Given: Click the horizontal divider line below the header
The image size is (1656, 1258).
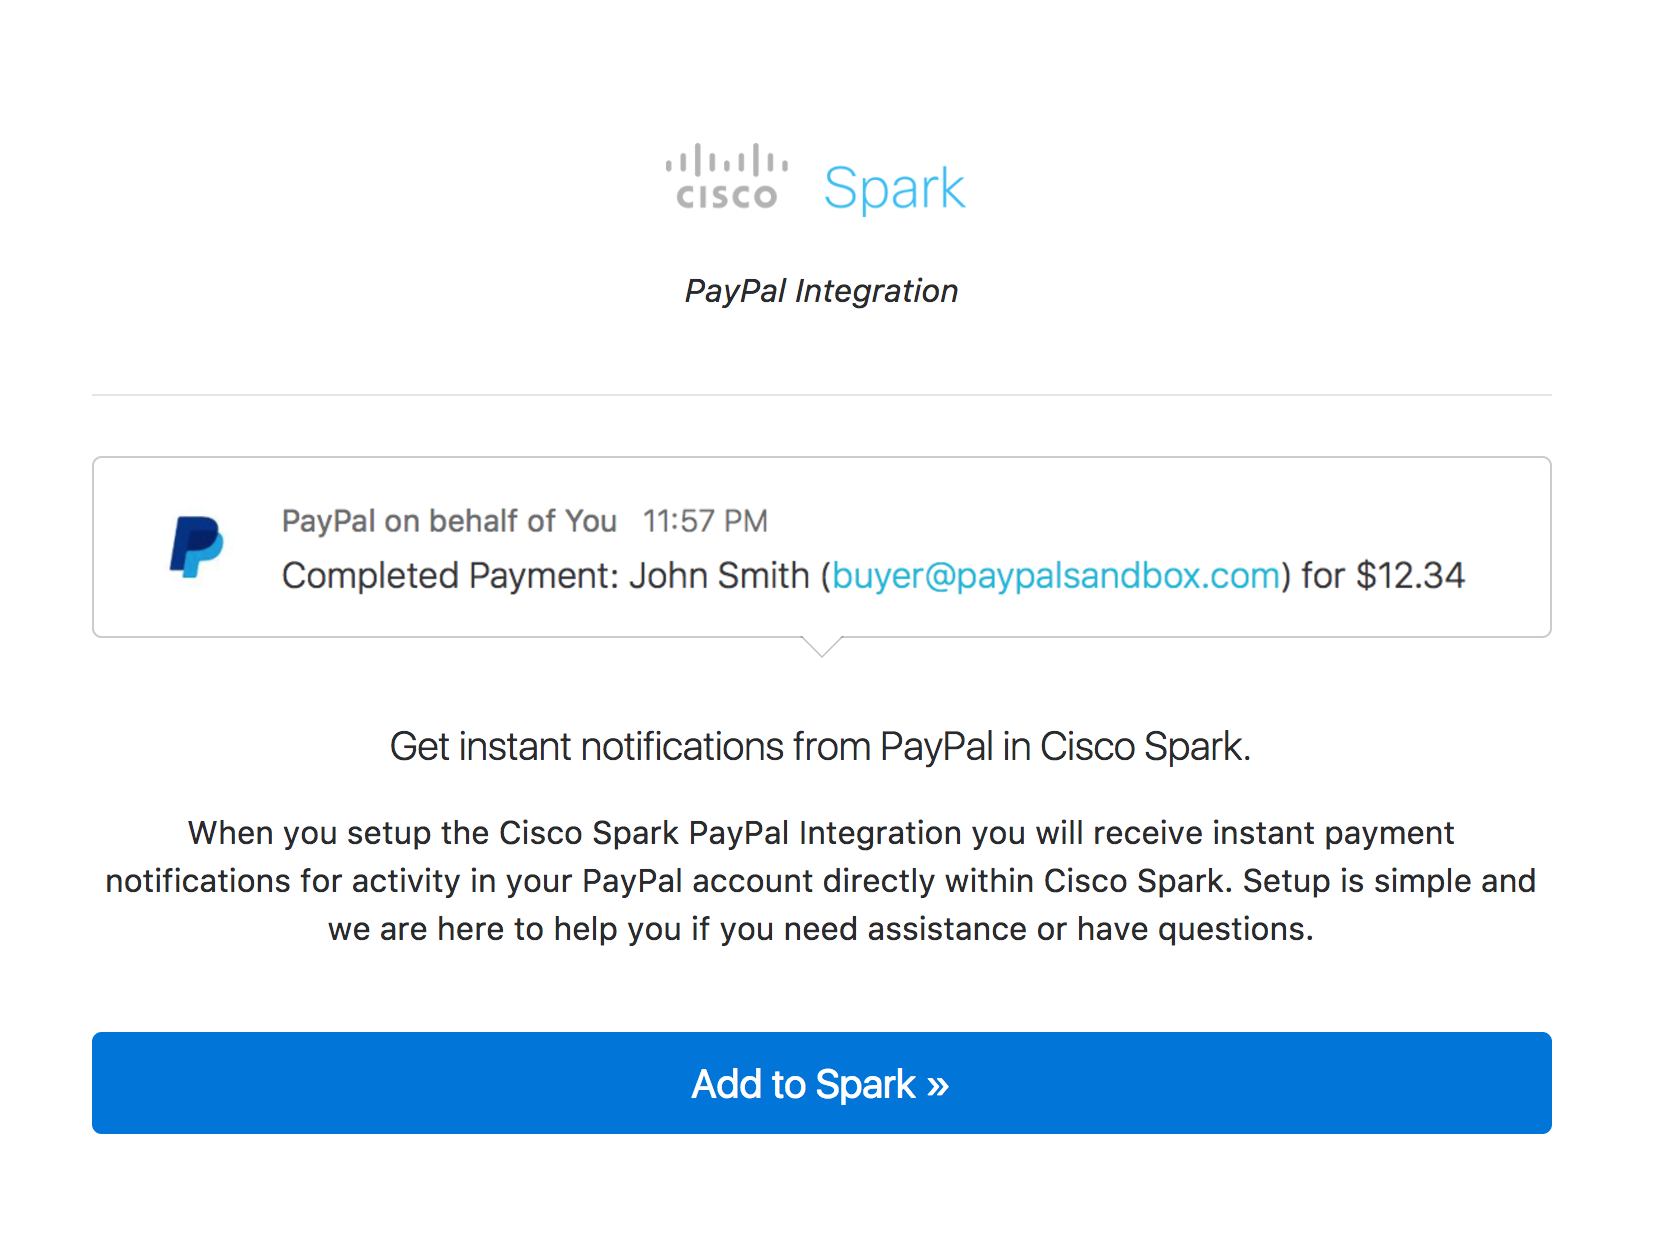Looking at the screenshot, I should tap(822, 395).
